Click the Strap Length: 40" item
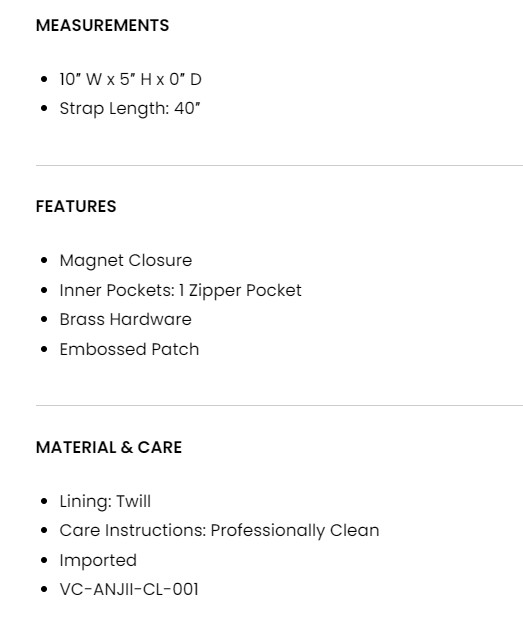The height and width of the screenshot is (627, 523). coord(130,108)
